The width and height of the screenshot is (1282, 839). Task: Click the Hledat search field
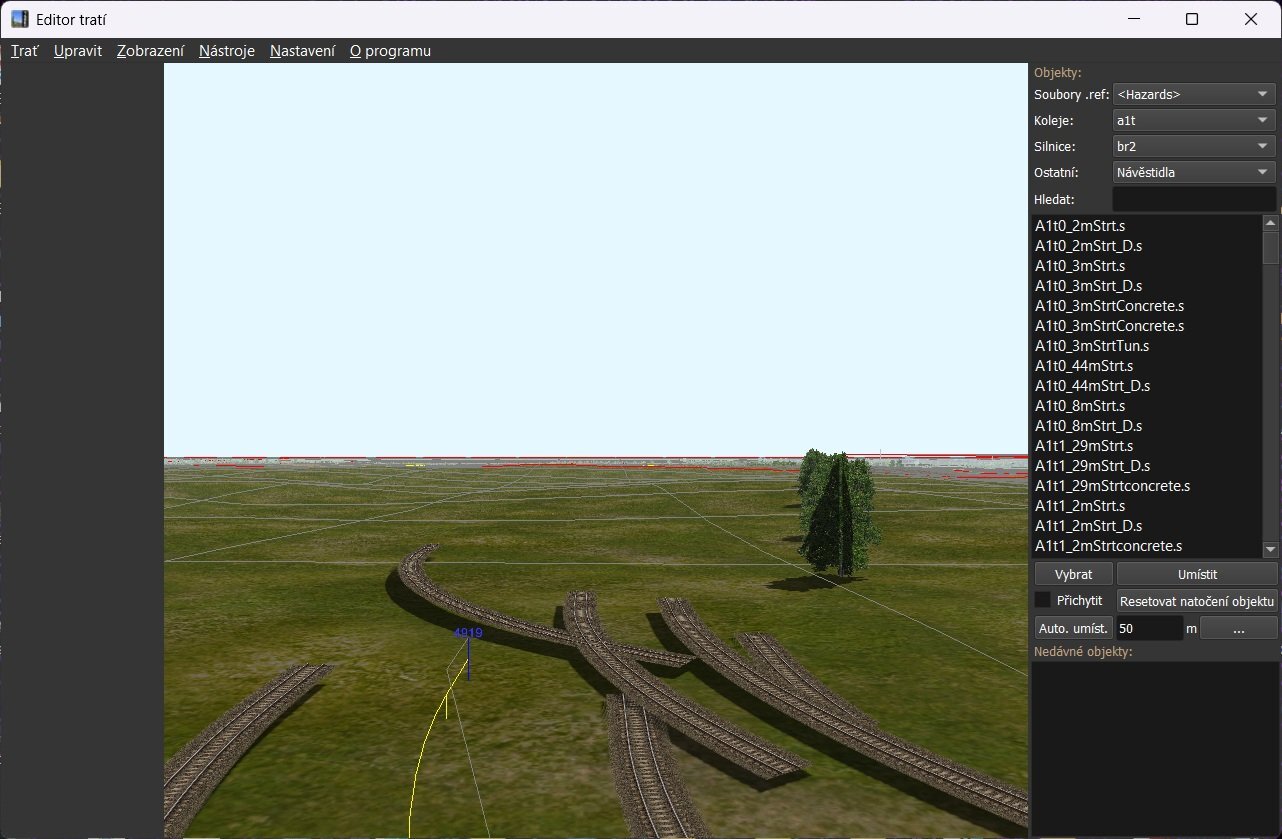point(1194,199)
